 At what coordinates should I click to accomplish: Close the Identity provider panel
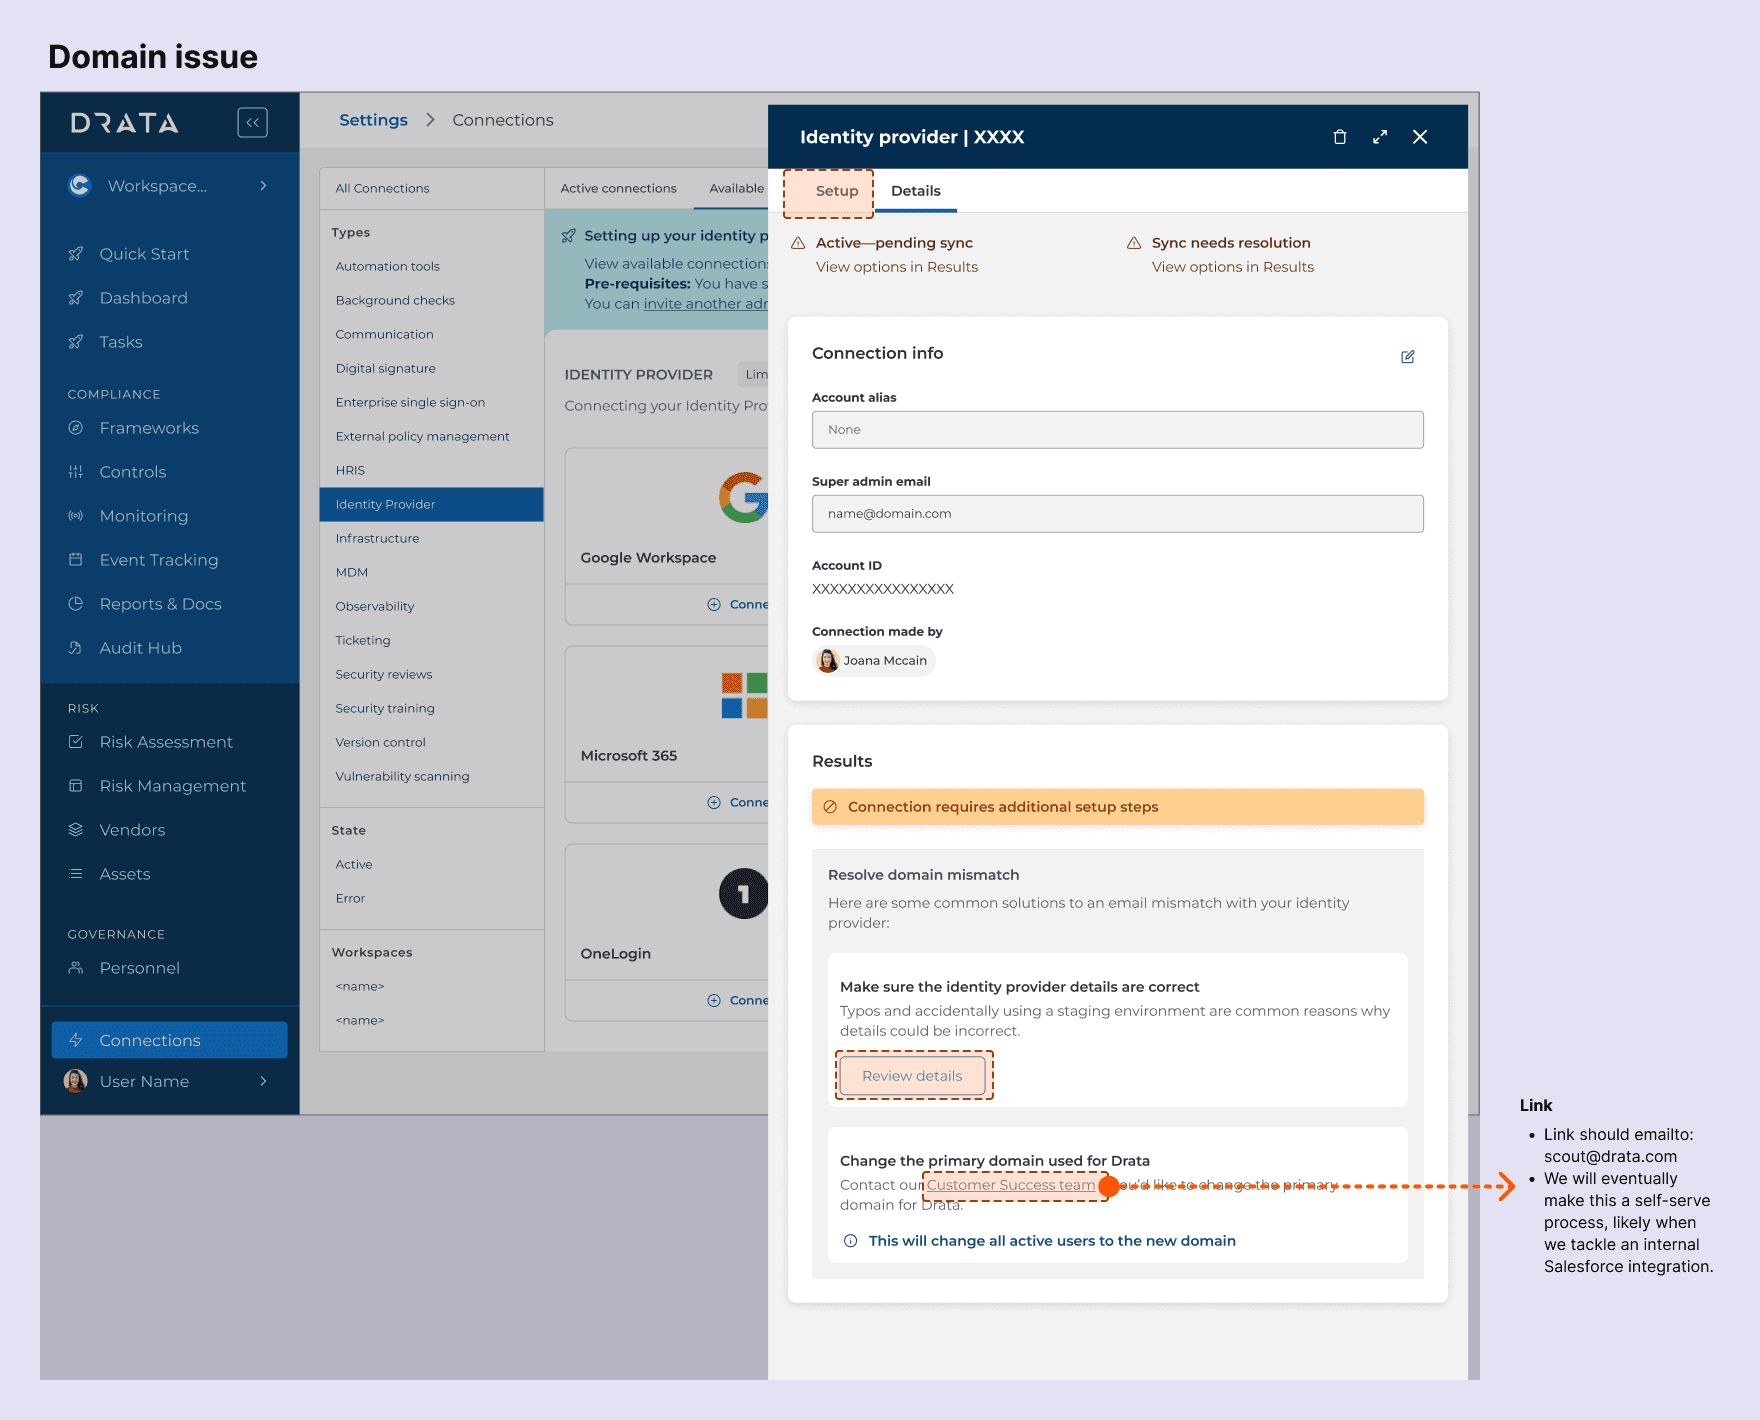coord(1420,137)
